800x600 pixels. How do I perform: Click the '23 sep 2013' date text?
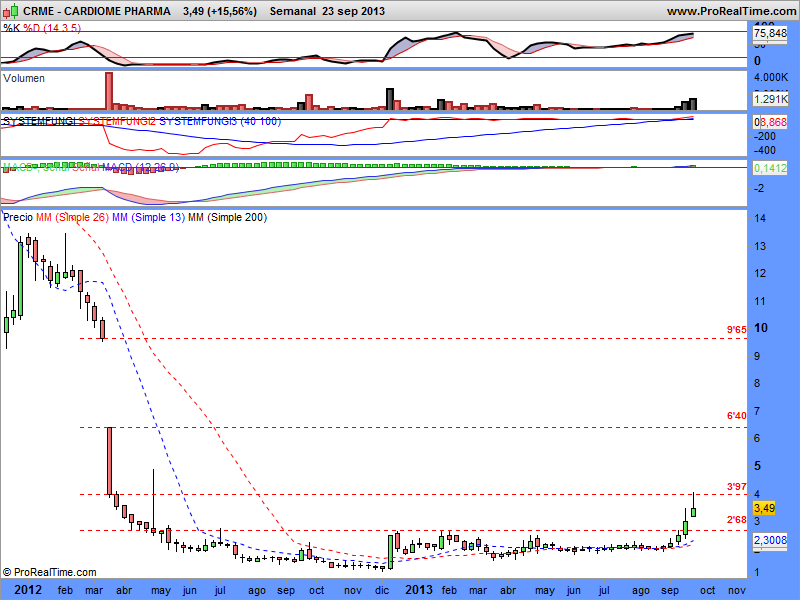click(353, 11)
